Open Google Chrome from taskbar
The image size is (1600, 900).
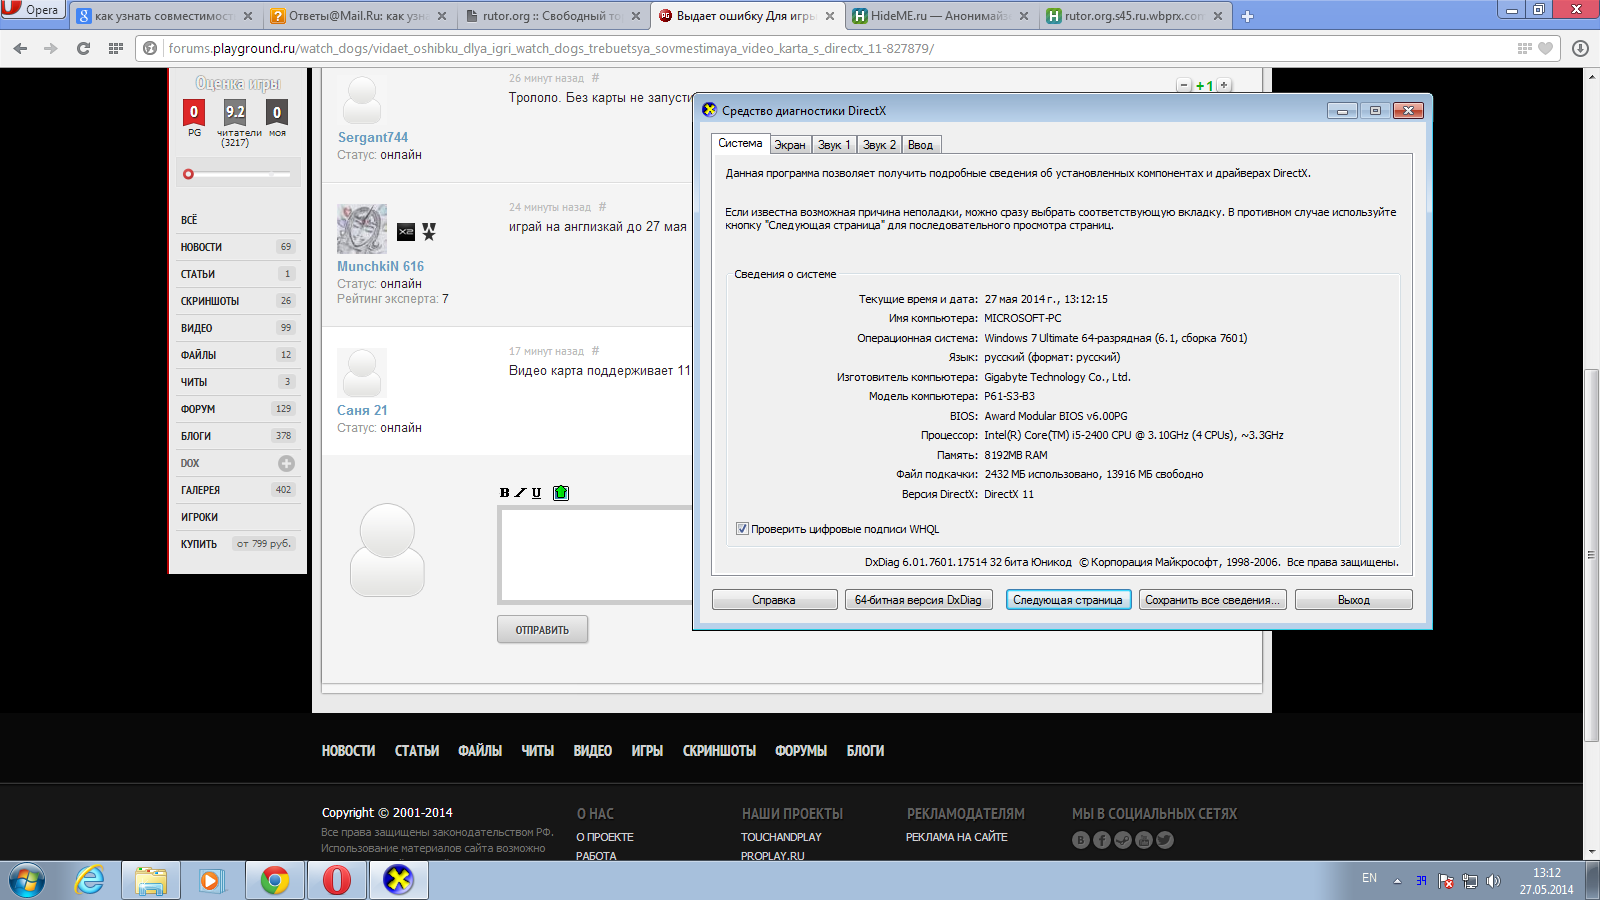point(274,880)
